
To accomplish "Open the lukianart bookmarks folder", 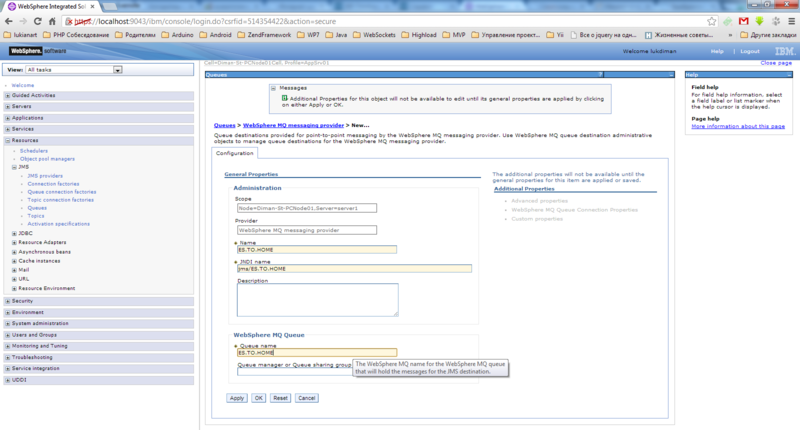I will coord(20,35).
